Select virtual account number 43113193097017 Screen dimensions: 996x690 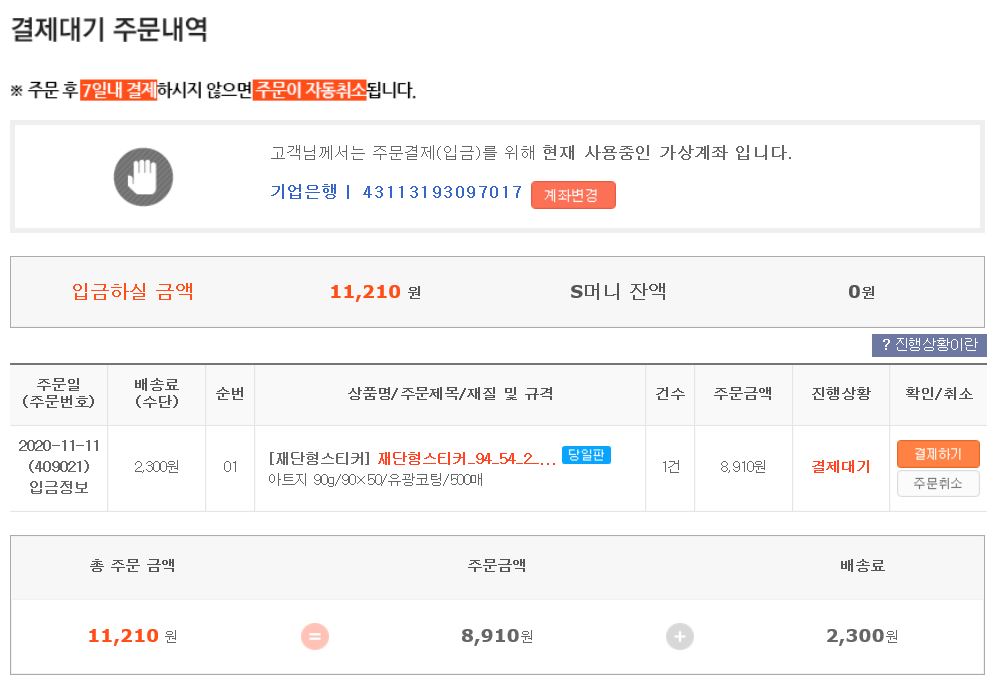point(442,192)
